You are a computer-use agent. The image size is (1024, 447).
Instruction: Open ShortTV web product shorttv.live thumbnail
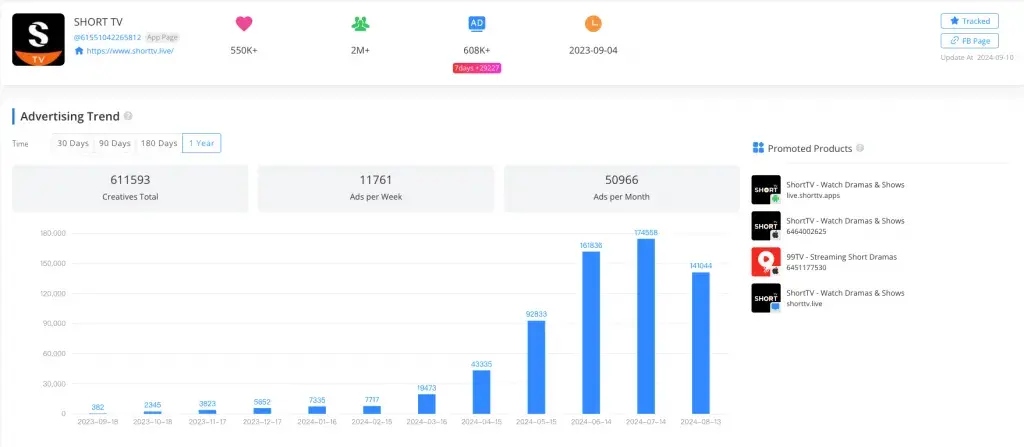(766, 297)
